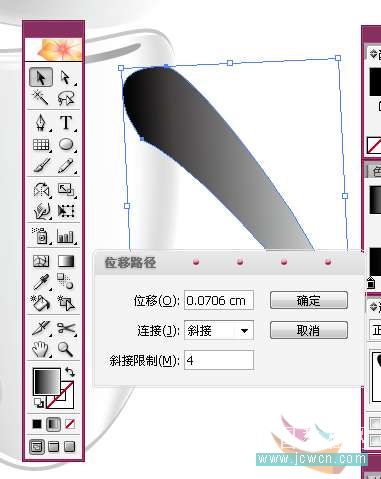Apply Gradient mode button below fill box
Image resolution: width=381 pixels, height=479 pixels.
click(53, 424)
